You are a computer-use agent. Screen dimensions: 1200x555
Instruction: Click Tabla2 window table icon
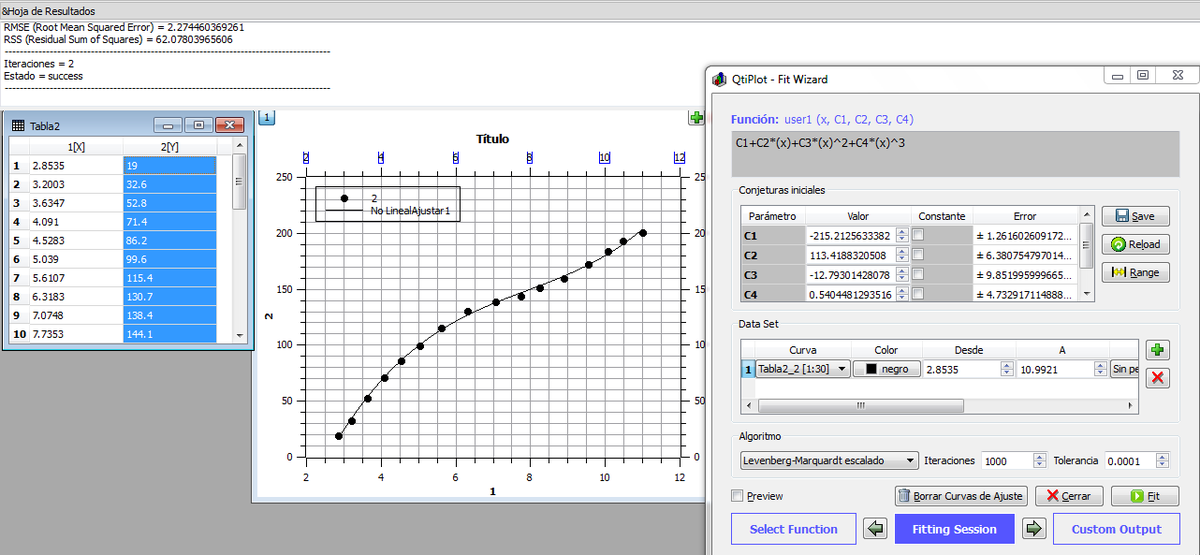click(x=17, y=125)
